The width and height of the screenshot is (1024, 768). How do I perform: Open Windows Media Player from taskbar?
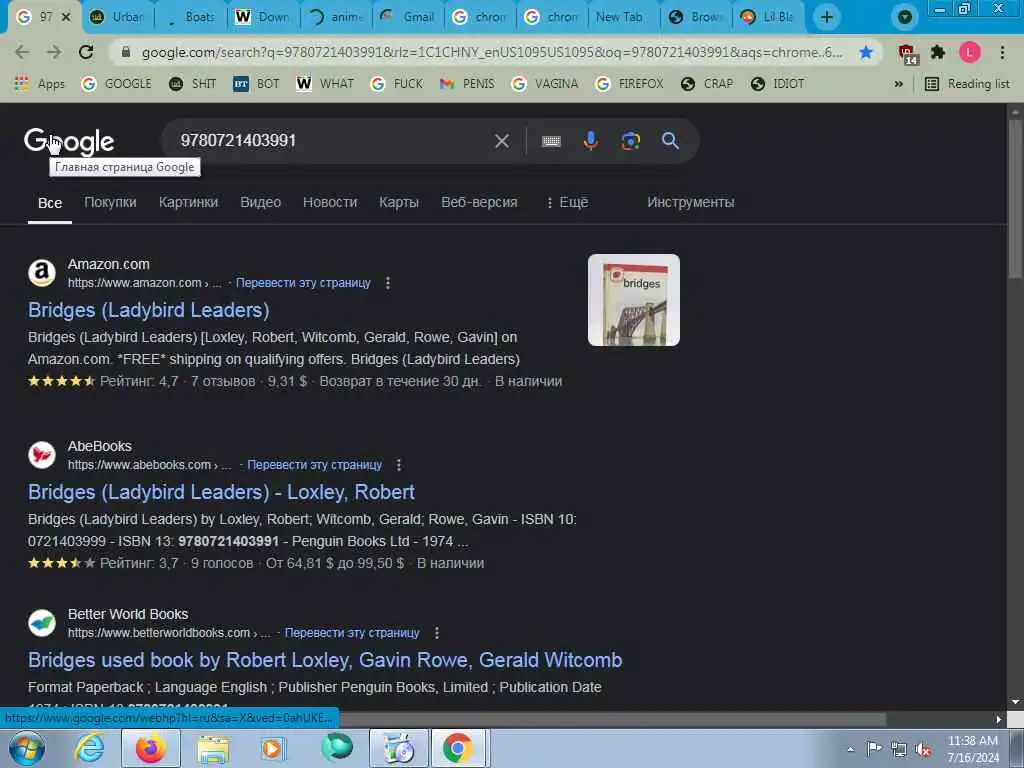(273, 748)
